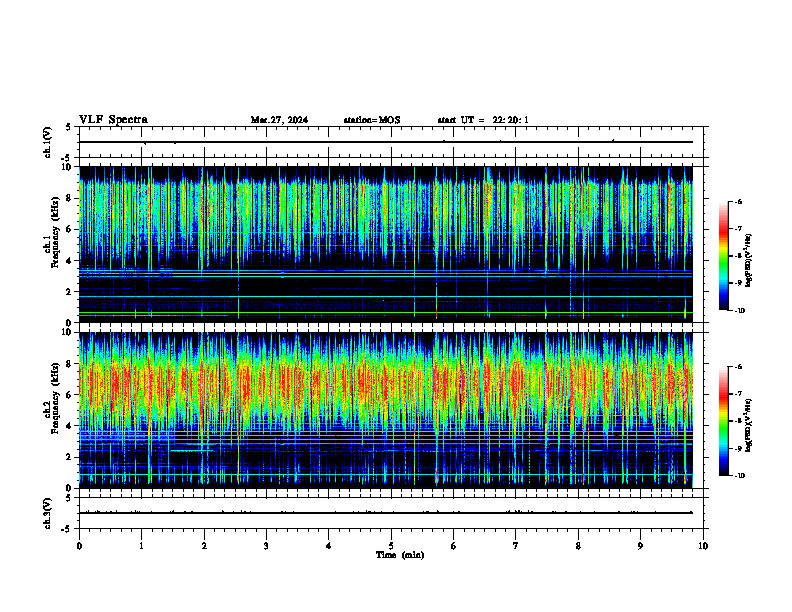Click the "station=MOS" header label
This screenshot has width=792, height=612.
pos(372,120)
